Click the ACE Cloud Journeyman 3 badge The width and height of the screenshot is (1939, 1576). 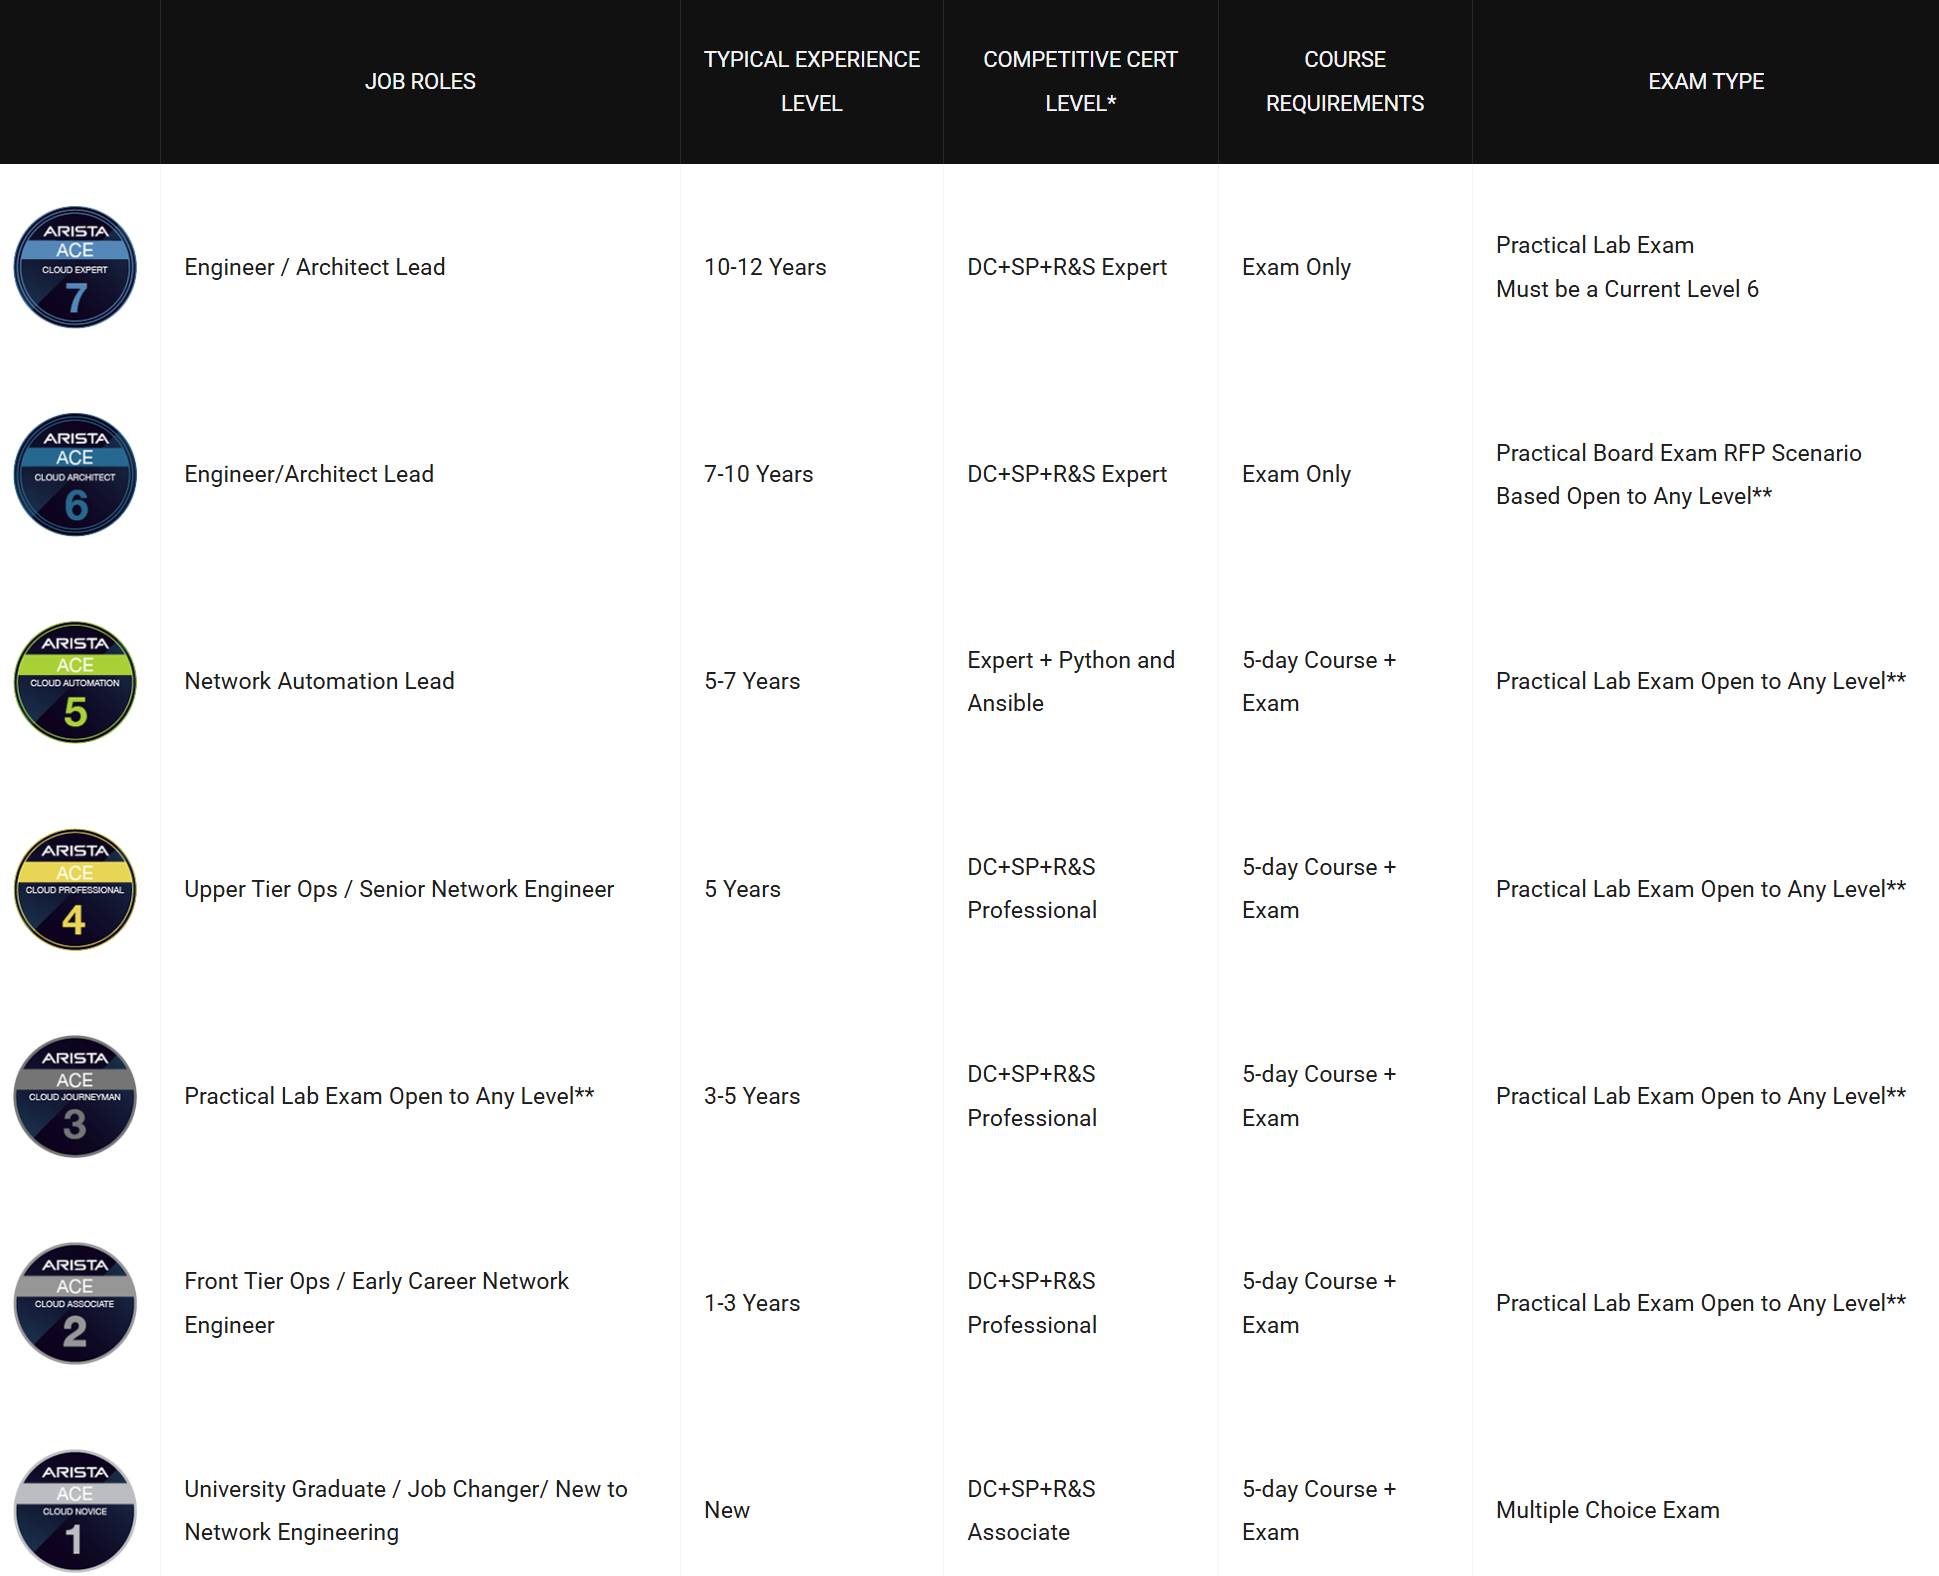point(75,1096)
